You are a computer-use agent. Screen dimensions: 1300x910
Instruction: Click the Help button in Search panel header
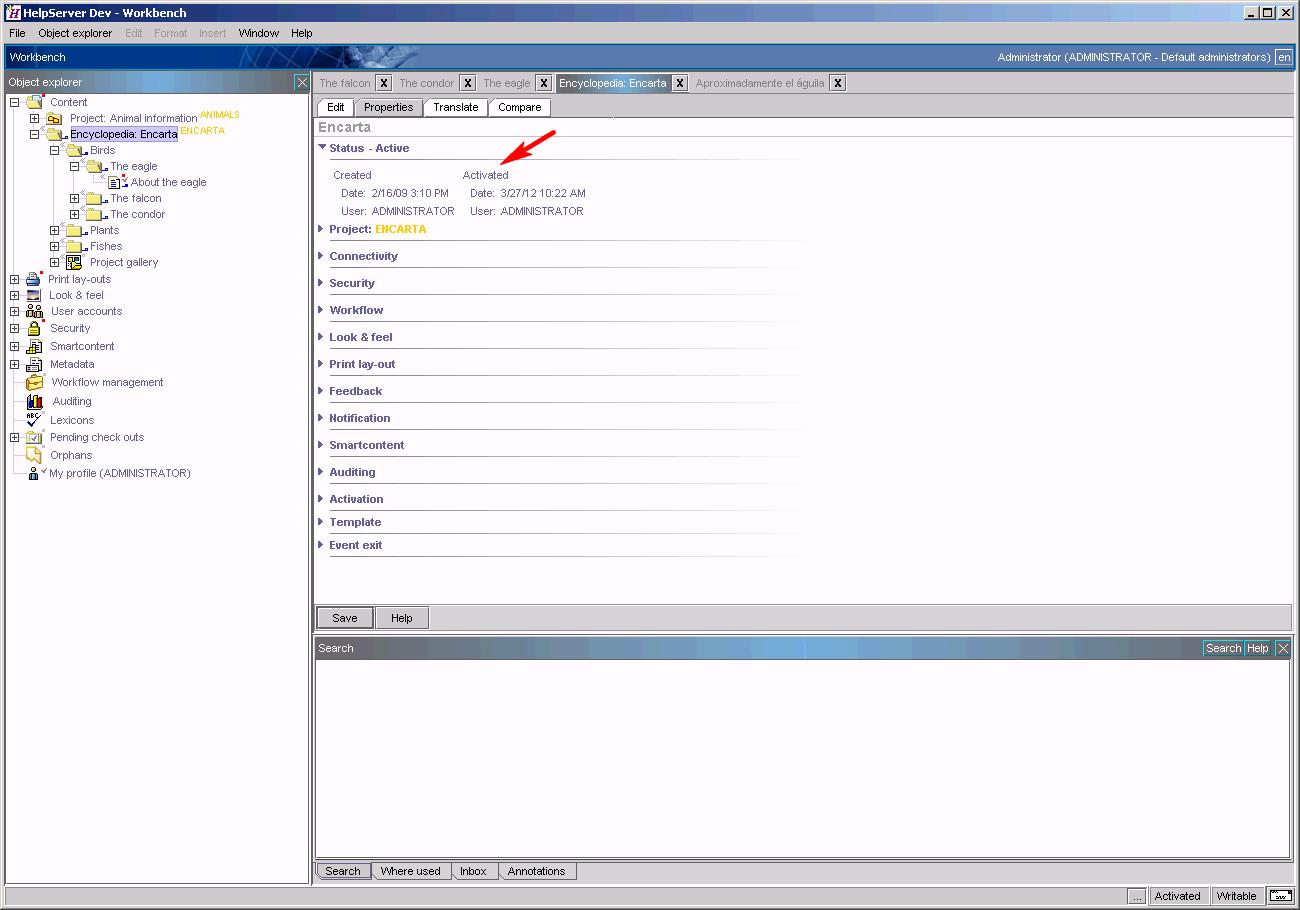1258,648
